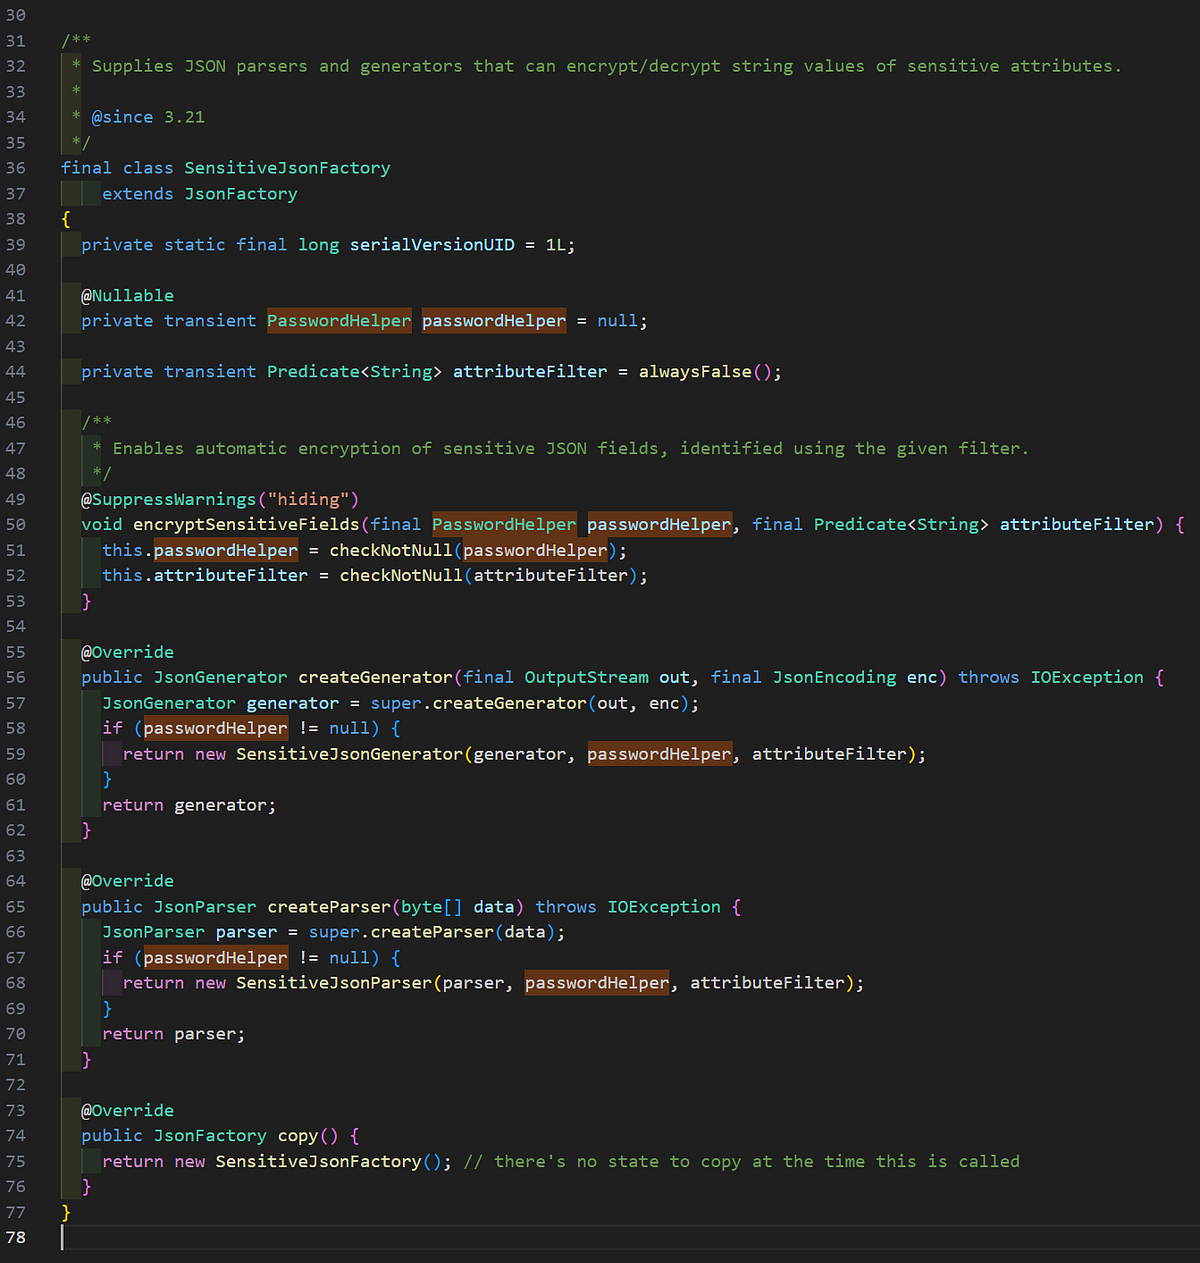
Task: Click createGenerator method name on line 56
Action: [x=375, y=678]
